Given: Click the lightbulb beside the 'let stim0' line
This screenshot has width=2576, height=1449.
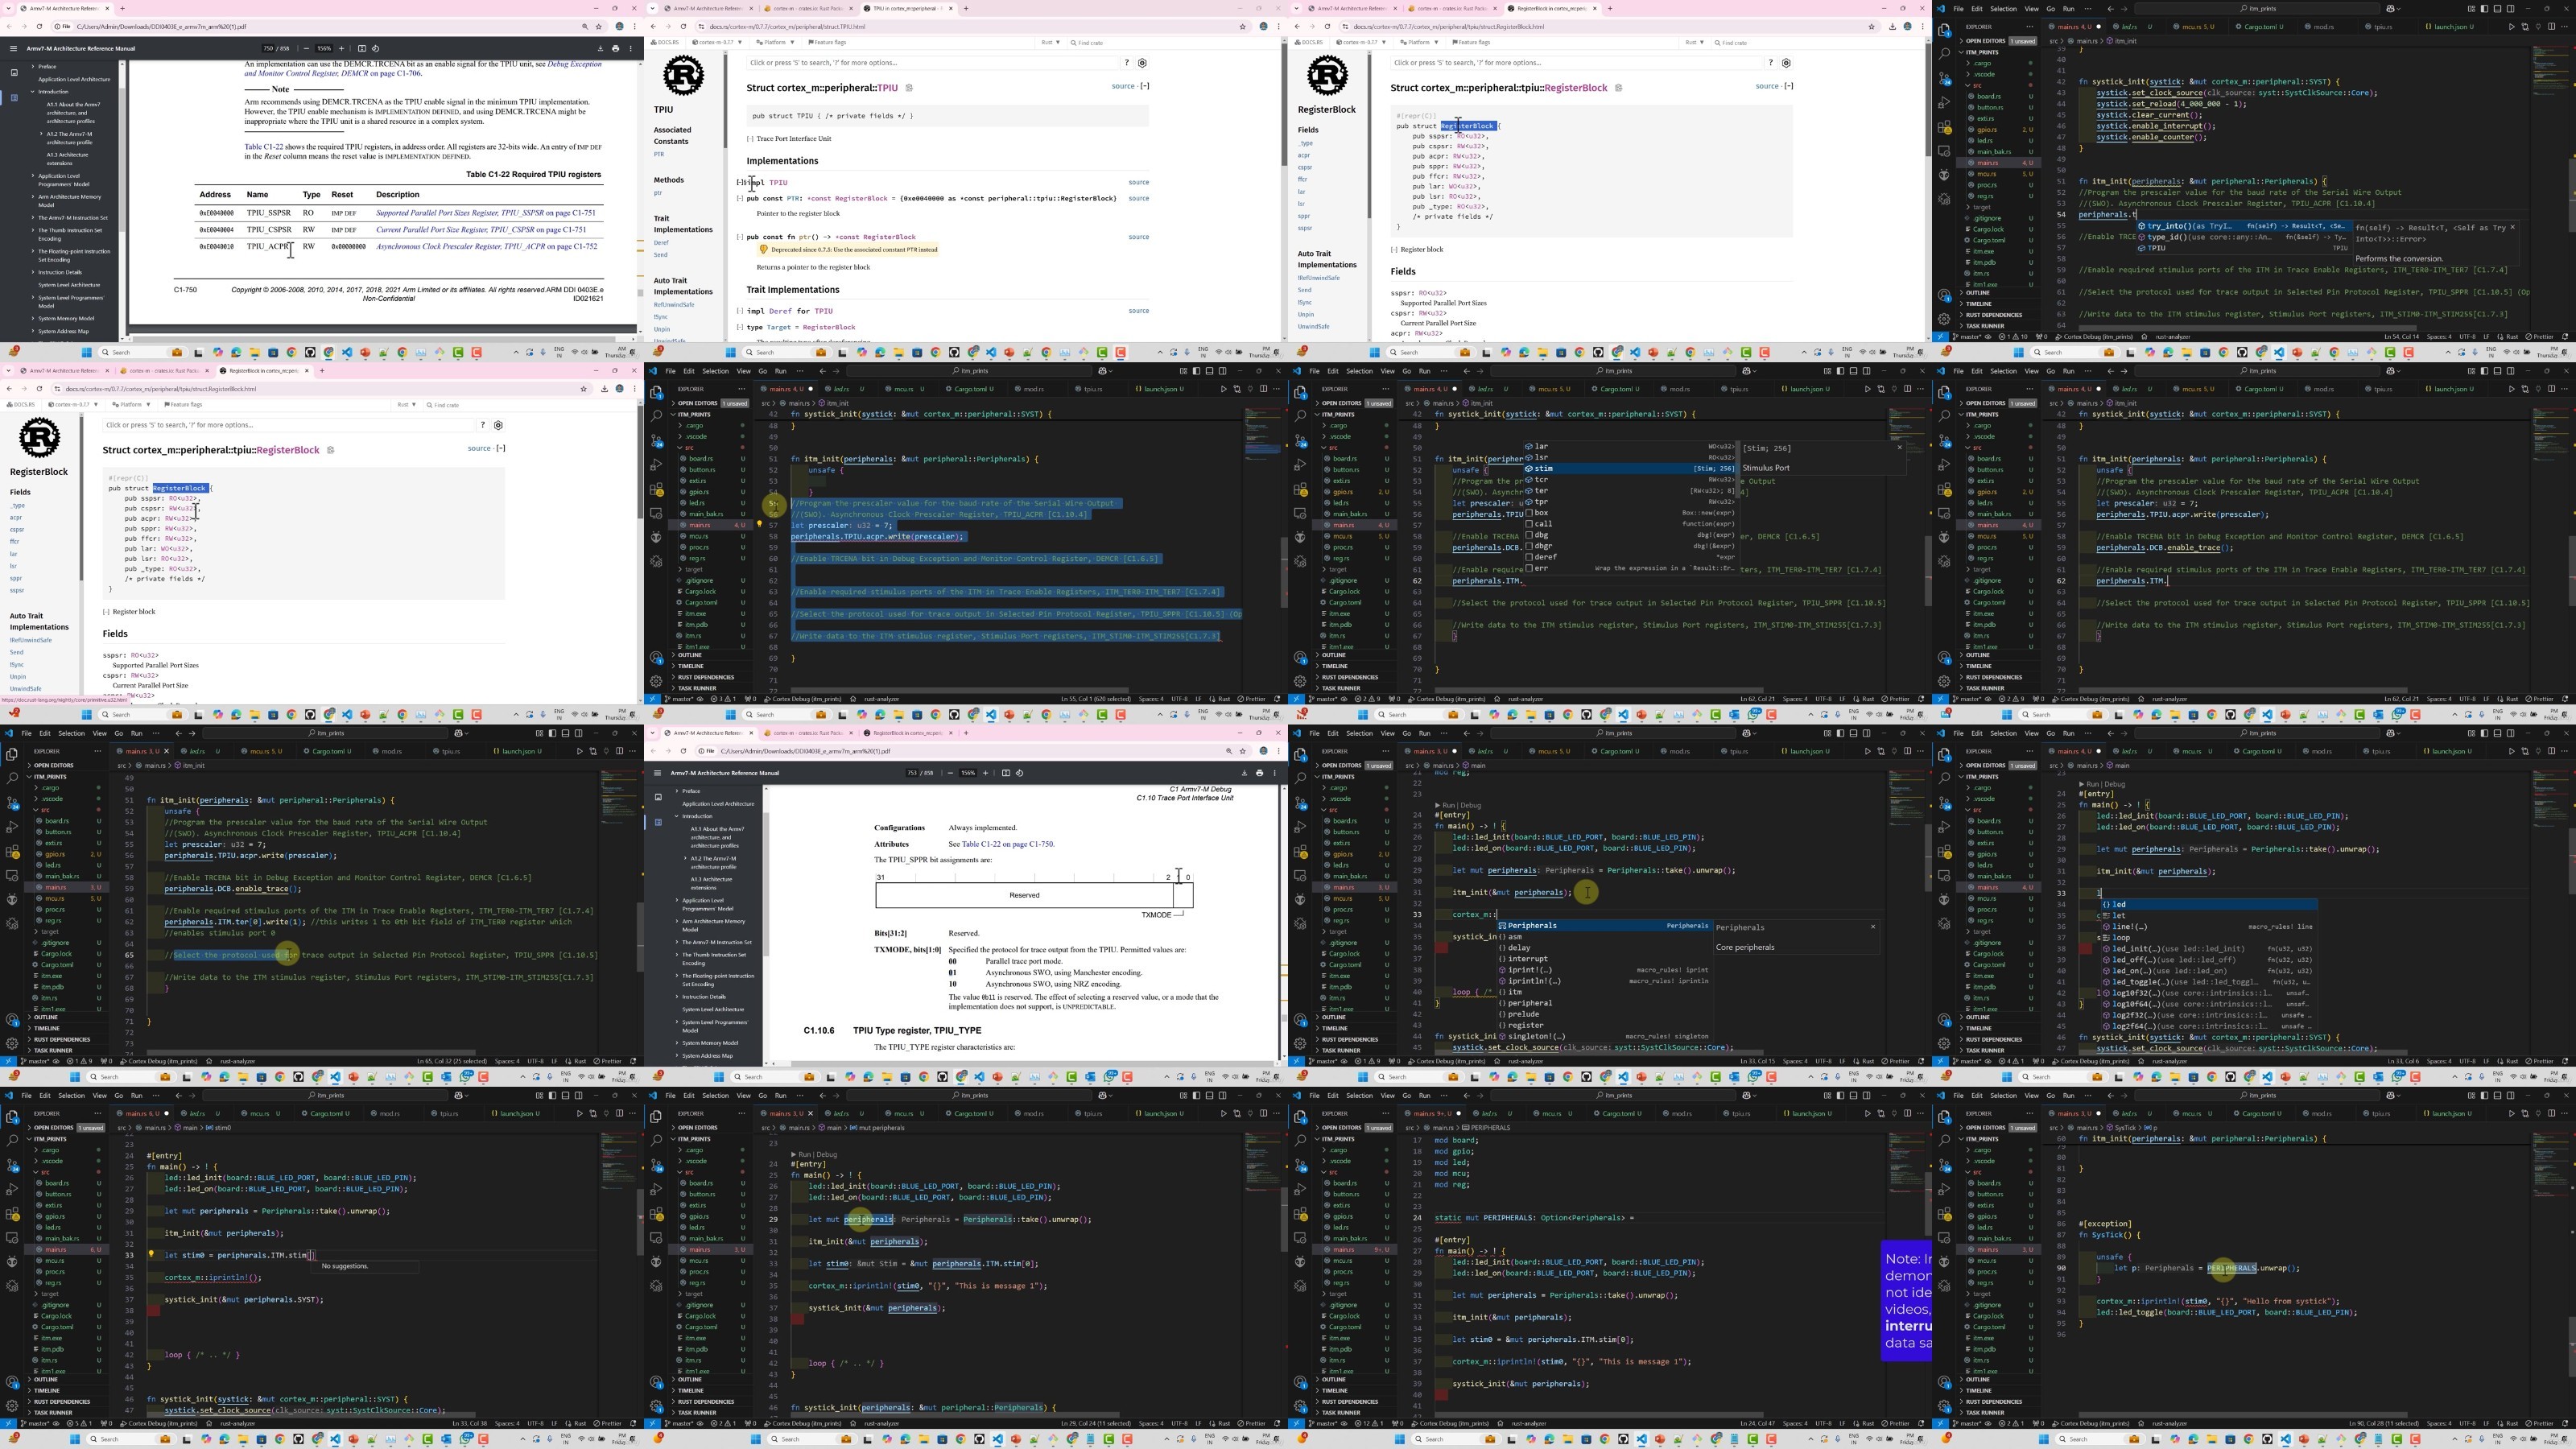Looking at the screenshot, I should tap(151, 1254).
